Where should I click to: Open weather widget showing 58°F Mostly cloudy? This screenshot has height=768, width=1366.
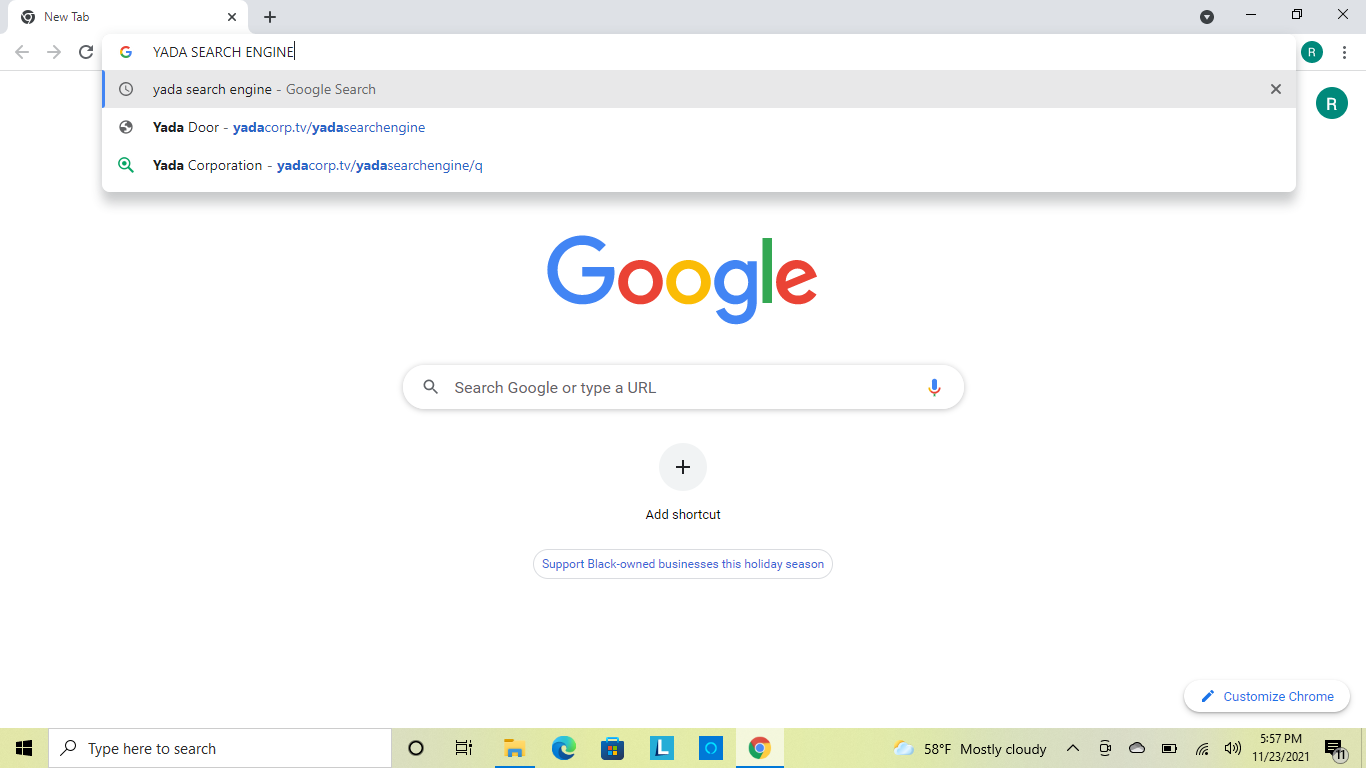pyautogui.click(x=970, y=748)
